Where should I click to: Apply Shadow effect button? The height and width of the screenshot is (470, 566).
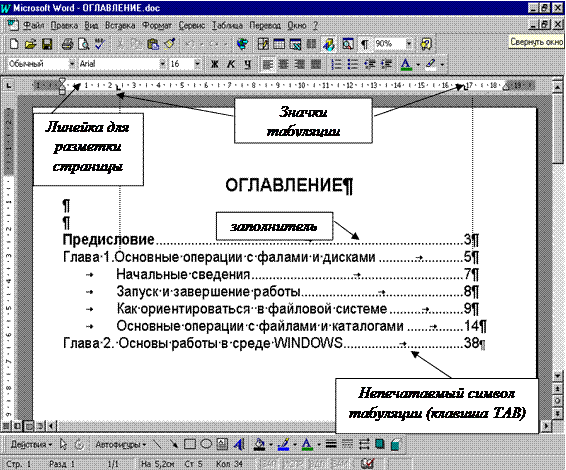(380, 444)
